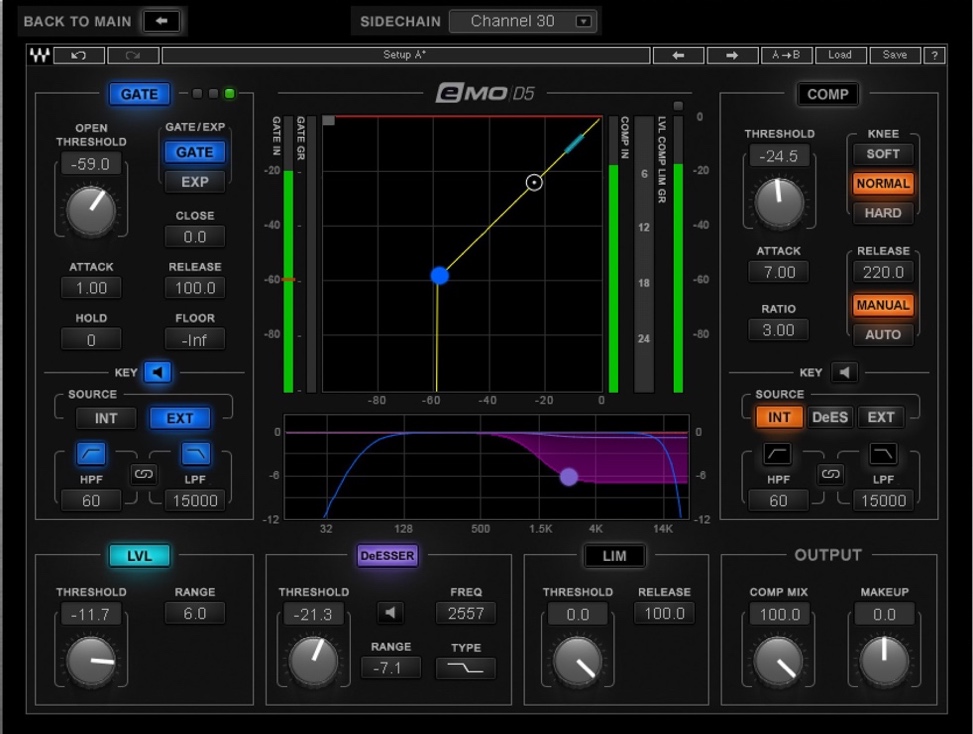973x734 pixels.
Task: Click compressor Ratio value 3.00
Action: (x=778, y=330)
